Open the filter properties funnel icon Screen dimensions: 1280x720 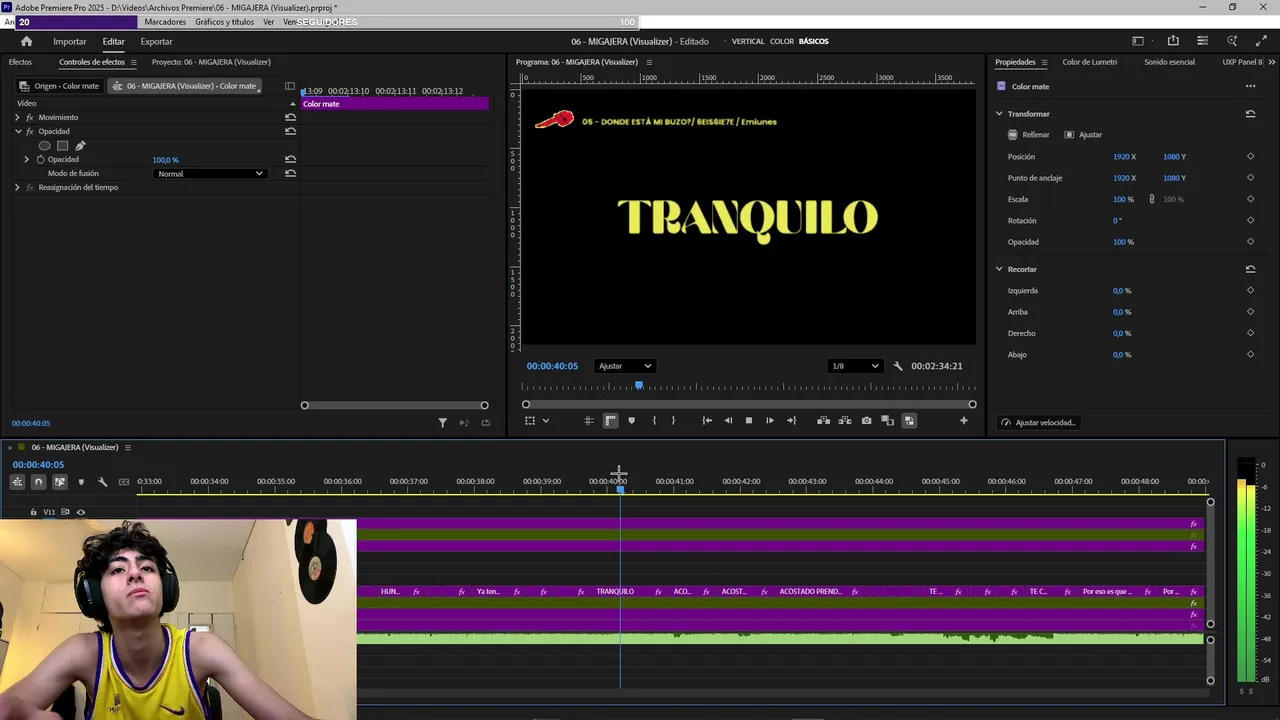(x=442, y=423)
